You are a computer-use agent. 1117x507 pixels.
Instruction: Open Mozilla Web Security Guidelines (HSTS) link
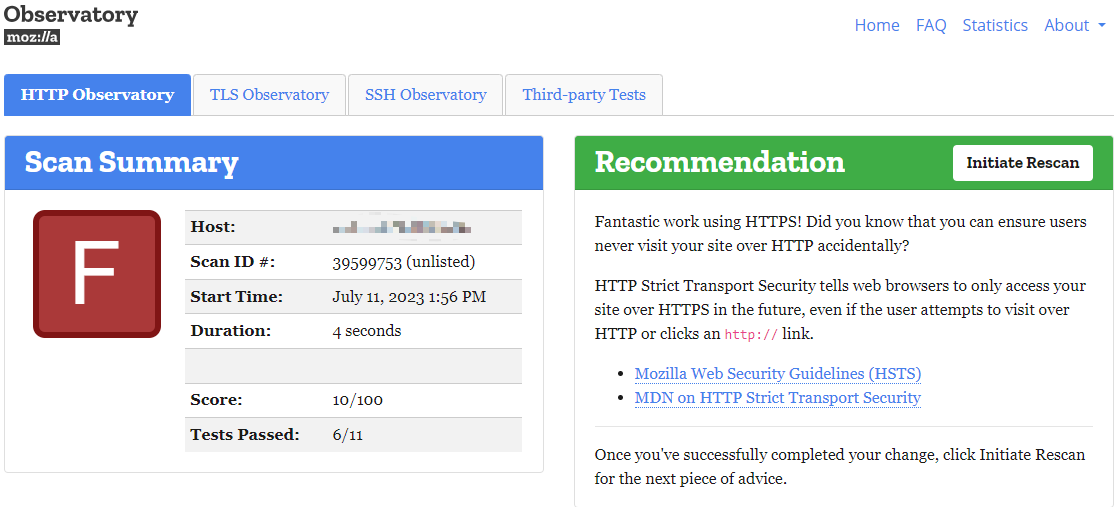pyautogui.click(x=778, y=374)
